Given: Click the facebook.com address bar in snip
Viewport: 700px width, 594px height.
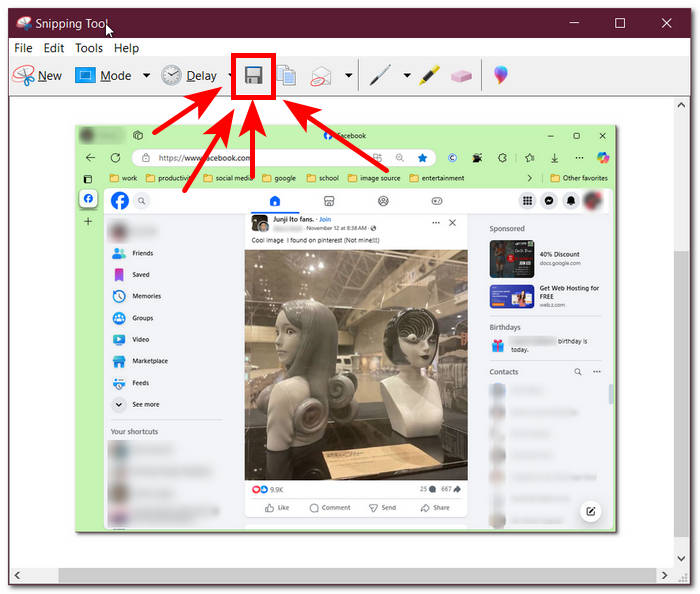Looking at the screenshot, I should point(283,158).
